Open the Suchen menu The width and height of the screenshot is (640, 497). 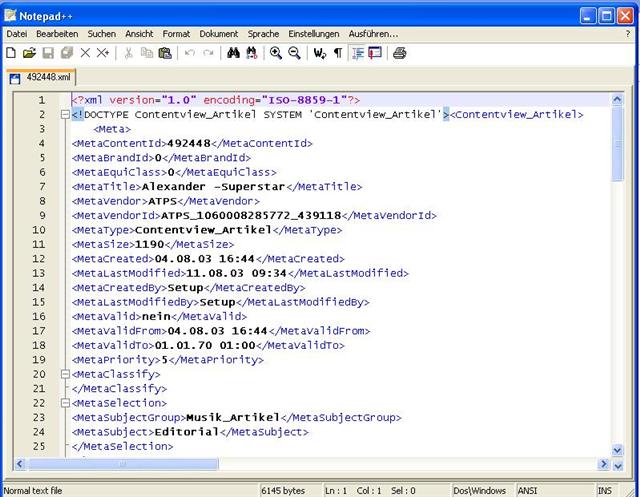(x=102, y=34)
